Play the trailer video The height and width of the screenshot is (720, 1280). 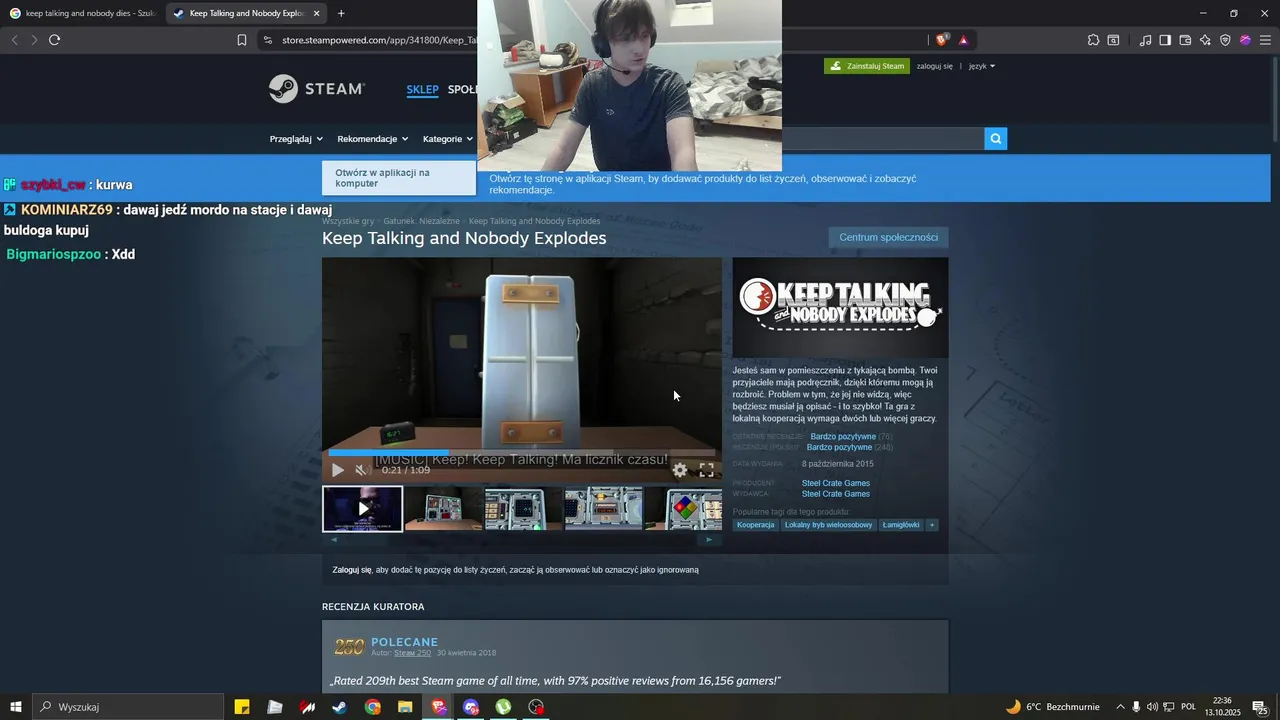[x=338, y=470]
